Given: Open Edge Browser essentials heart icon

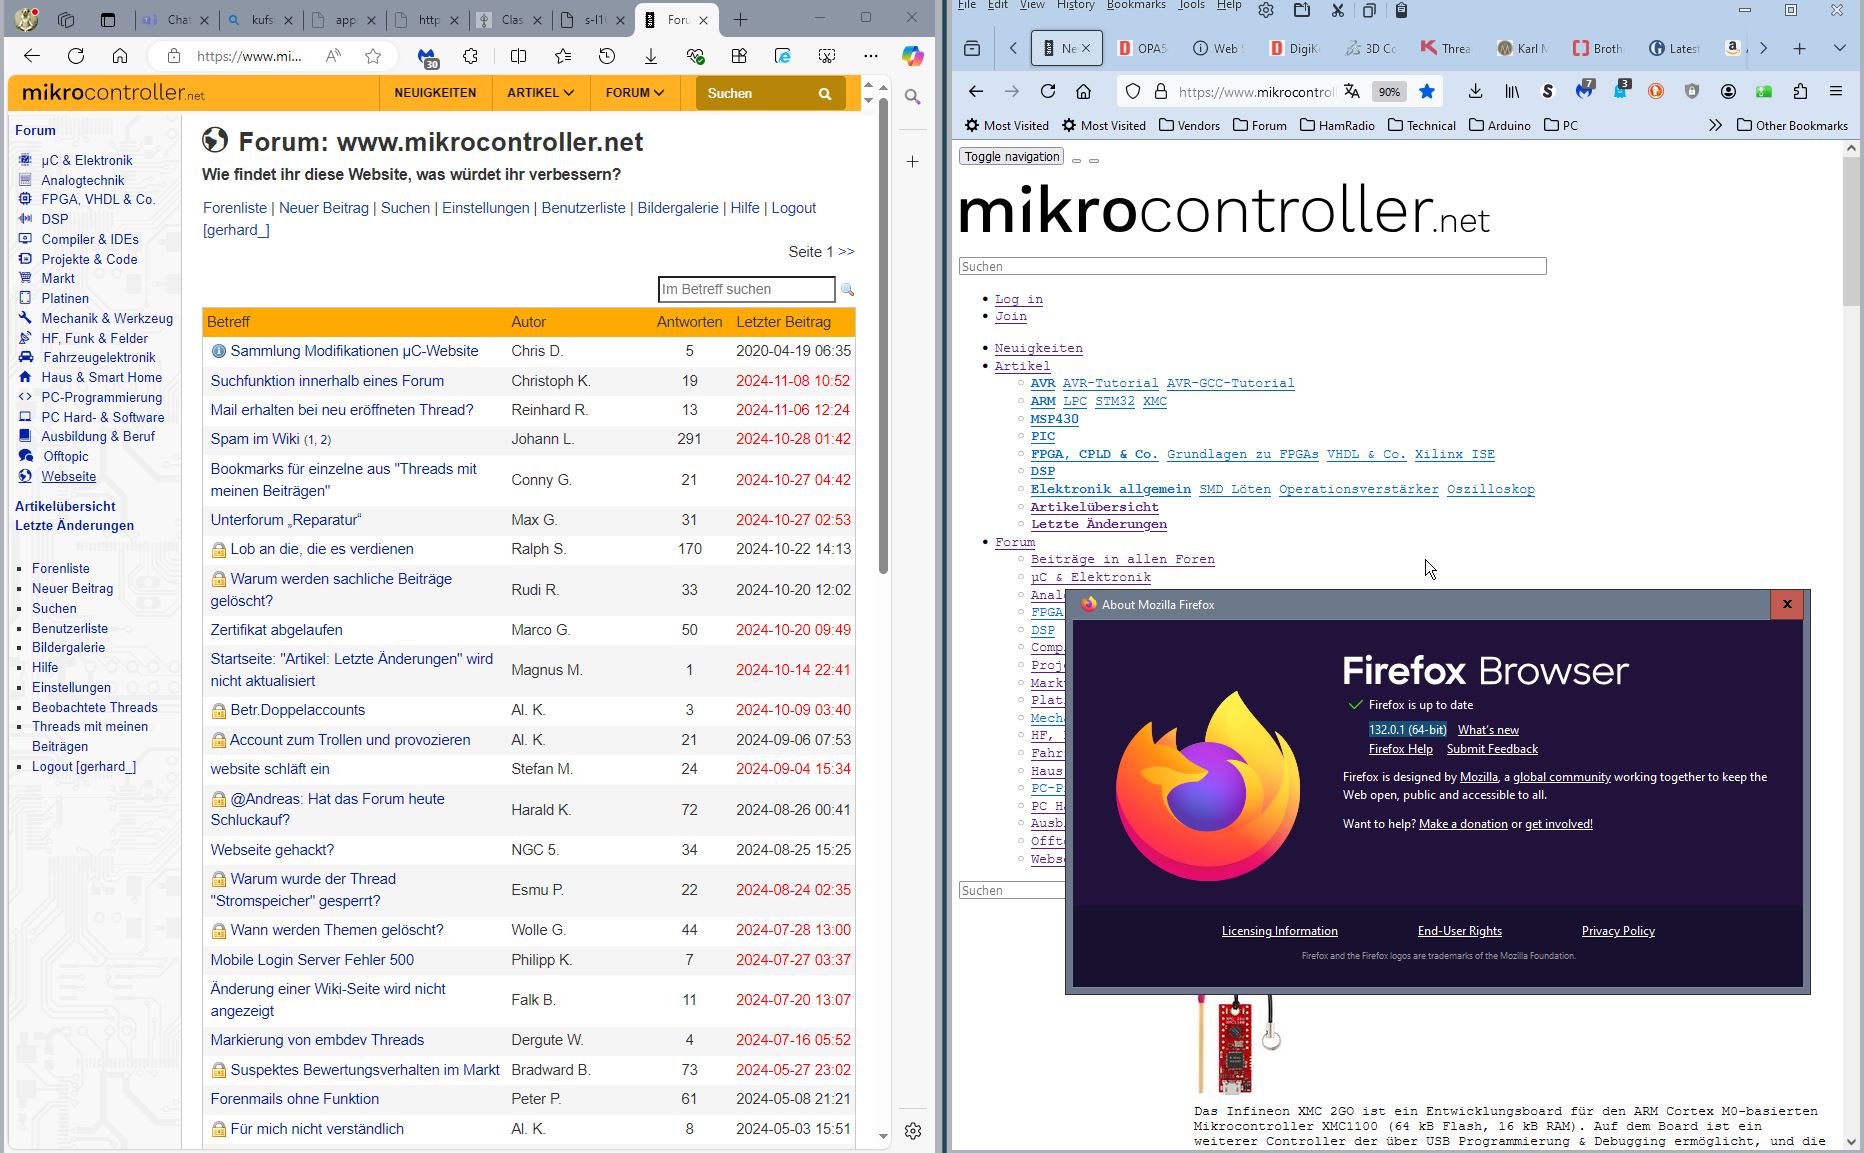Looking at the screenshot, I should coord(696,56).
